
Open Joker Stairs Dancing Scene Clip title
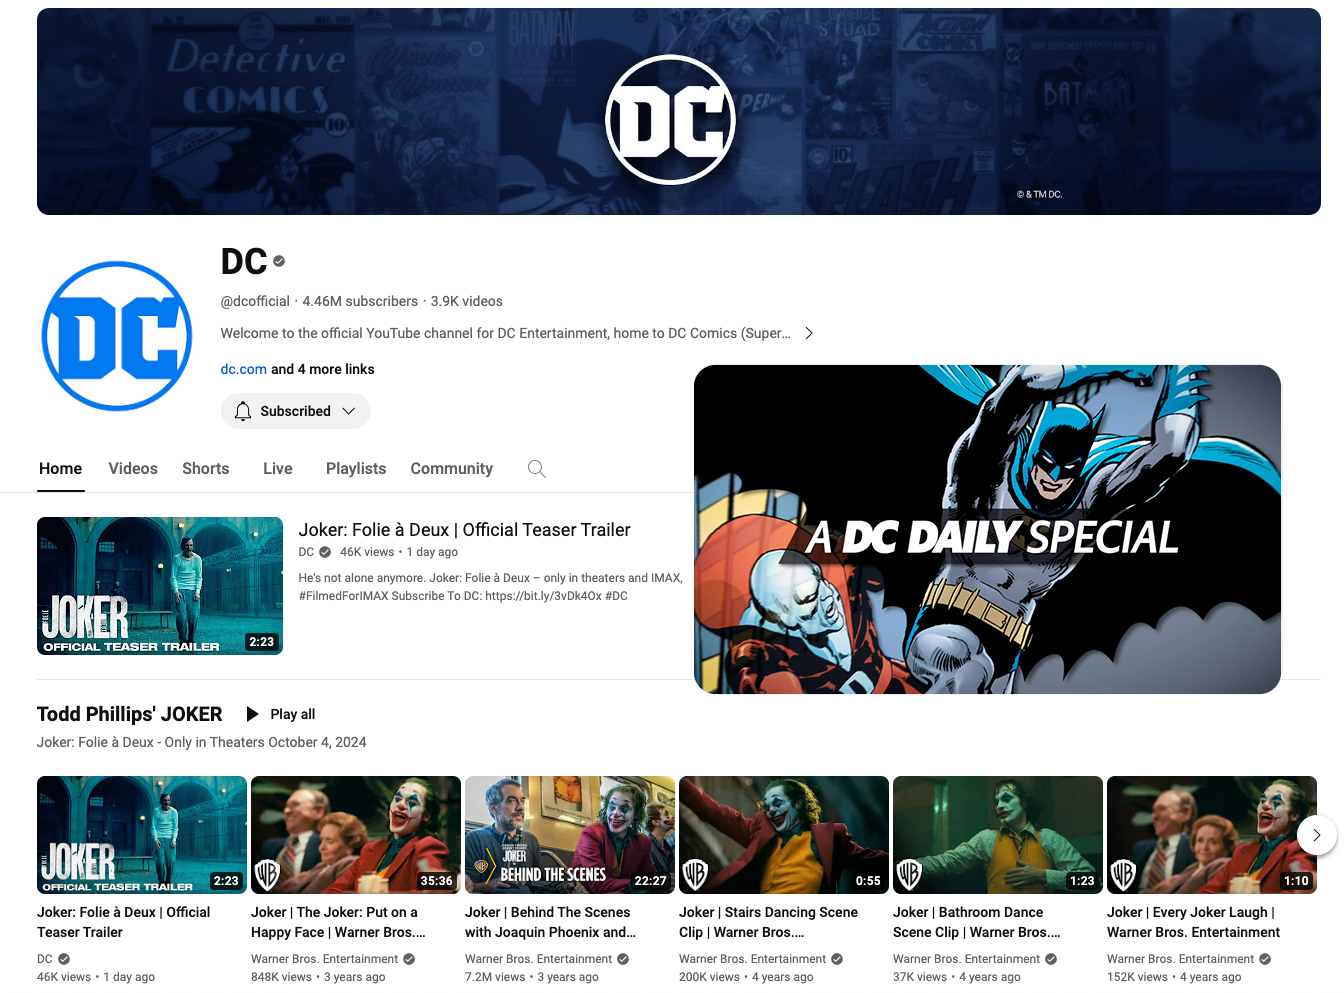click(768, 922)
